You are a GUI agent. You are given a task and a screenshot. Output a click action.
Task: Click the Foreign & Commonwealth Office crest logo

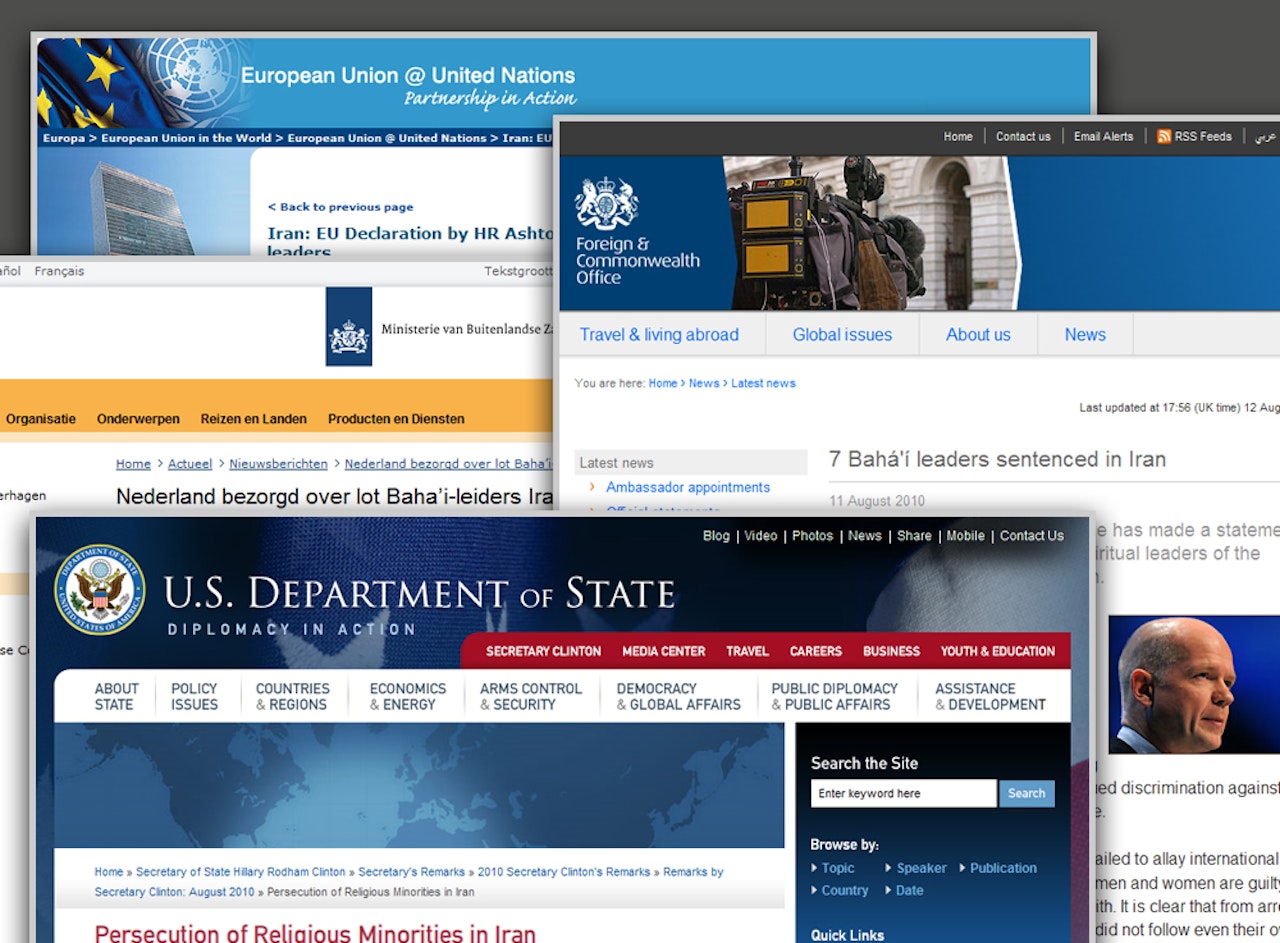click(606, 202)
